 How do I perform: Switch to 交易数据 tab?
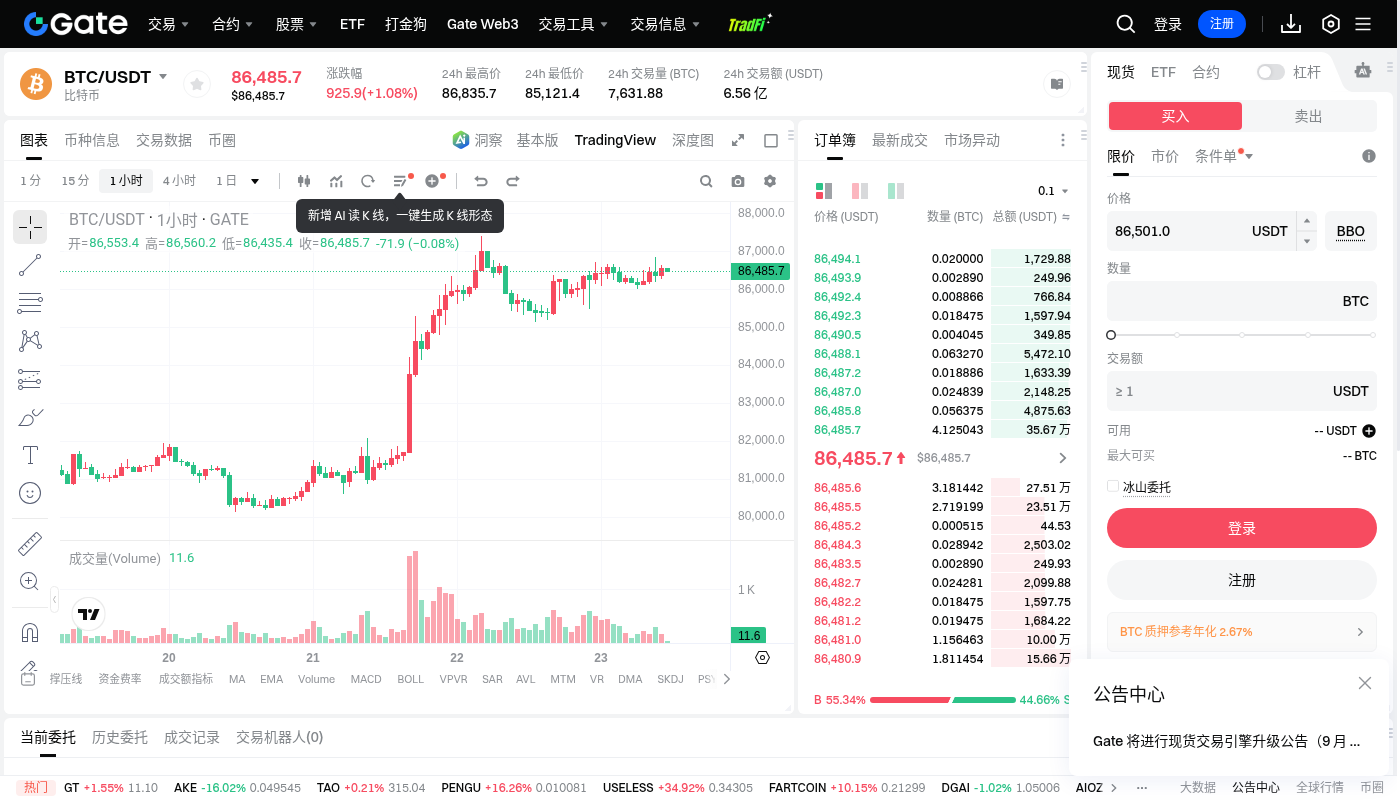click(x=164, y=140)
